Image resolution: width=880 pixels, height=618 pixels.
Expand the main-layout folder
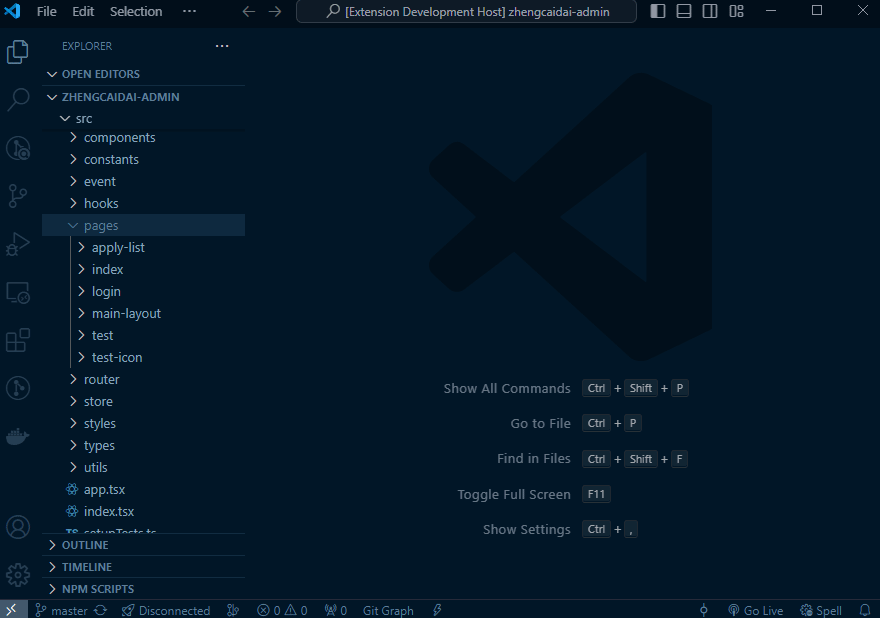144,313
